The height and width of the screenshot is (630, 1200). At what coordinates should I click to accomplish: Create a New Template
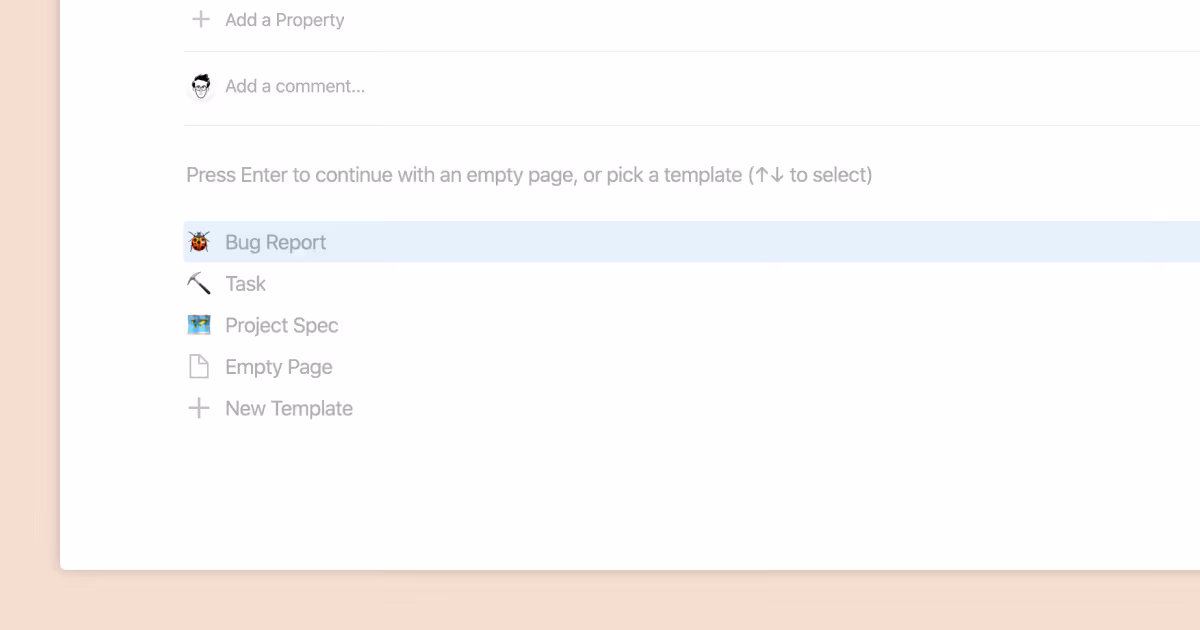288,407
